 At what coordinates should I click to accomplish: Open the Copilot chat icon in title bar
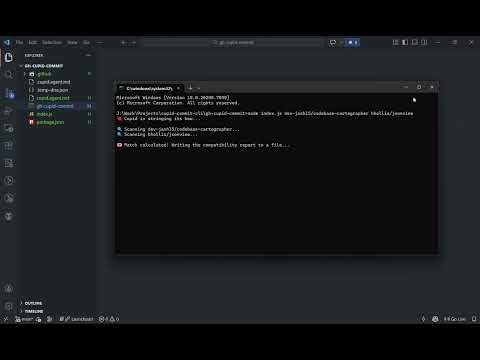pos(333,43)
